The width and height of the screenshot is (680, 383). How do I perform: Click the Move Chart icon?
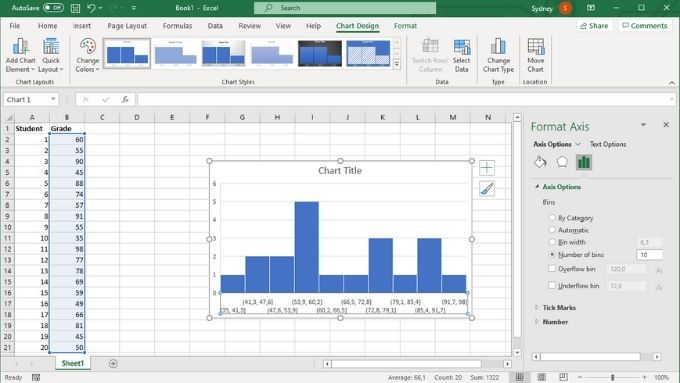click(x=536, y=46)
